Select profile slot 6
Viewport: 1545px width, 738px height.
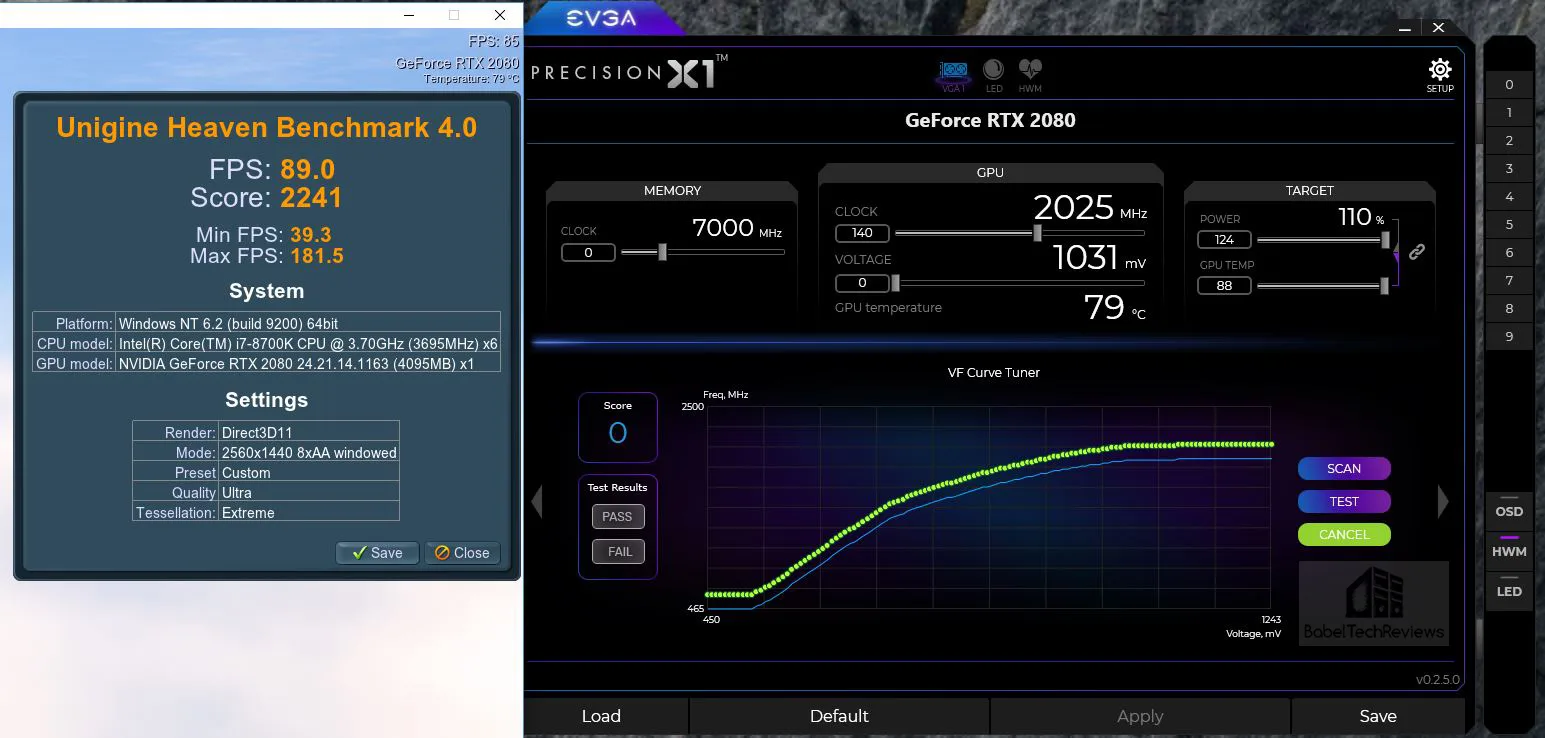(x=1509, y=253)
